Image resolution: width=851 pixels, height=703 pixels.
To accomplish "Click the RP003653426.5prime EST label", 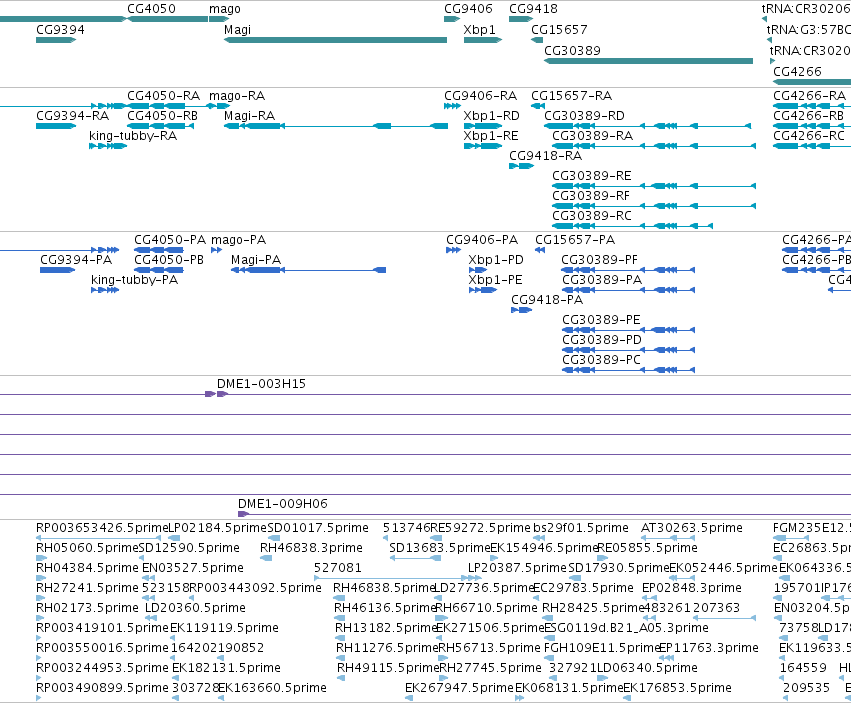I will [102, 528].
